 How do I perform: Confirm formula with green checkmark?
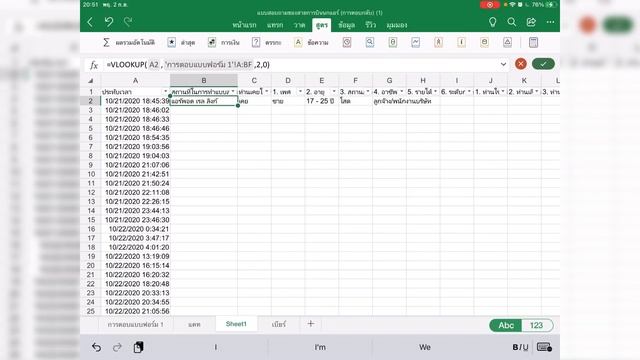point(543,64)
